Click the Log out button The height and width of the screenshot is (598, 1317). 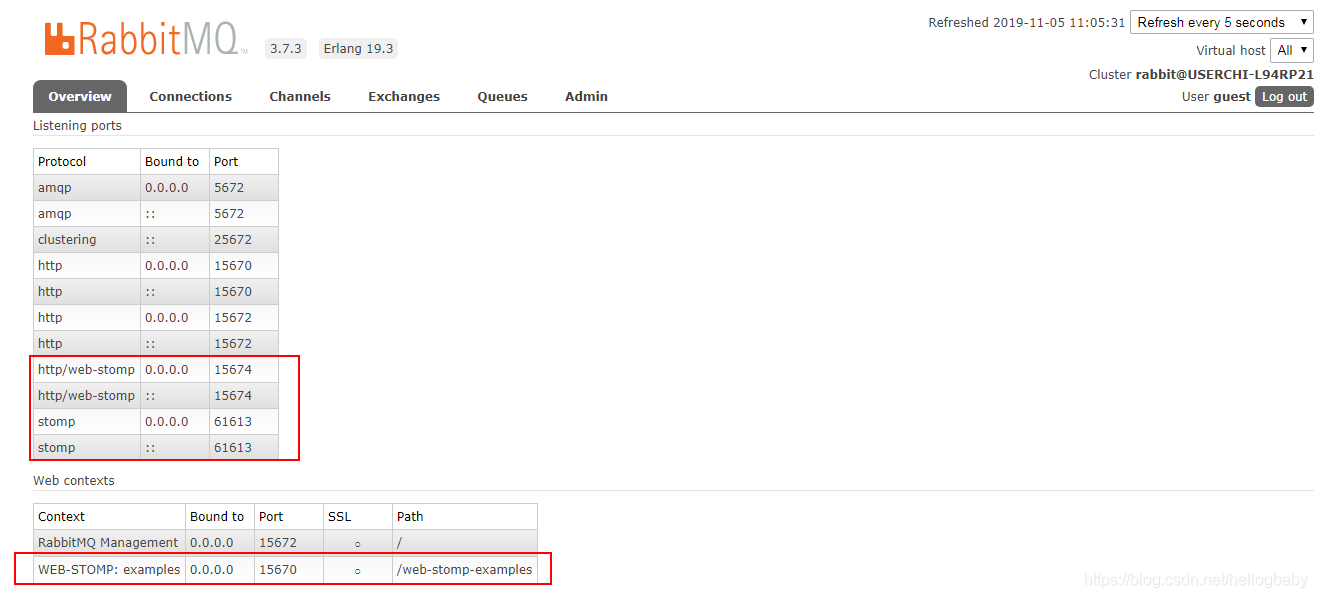(1284, 96)
